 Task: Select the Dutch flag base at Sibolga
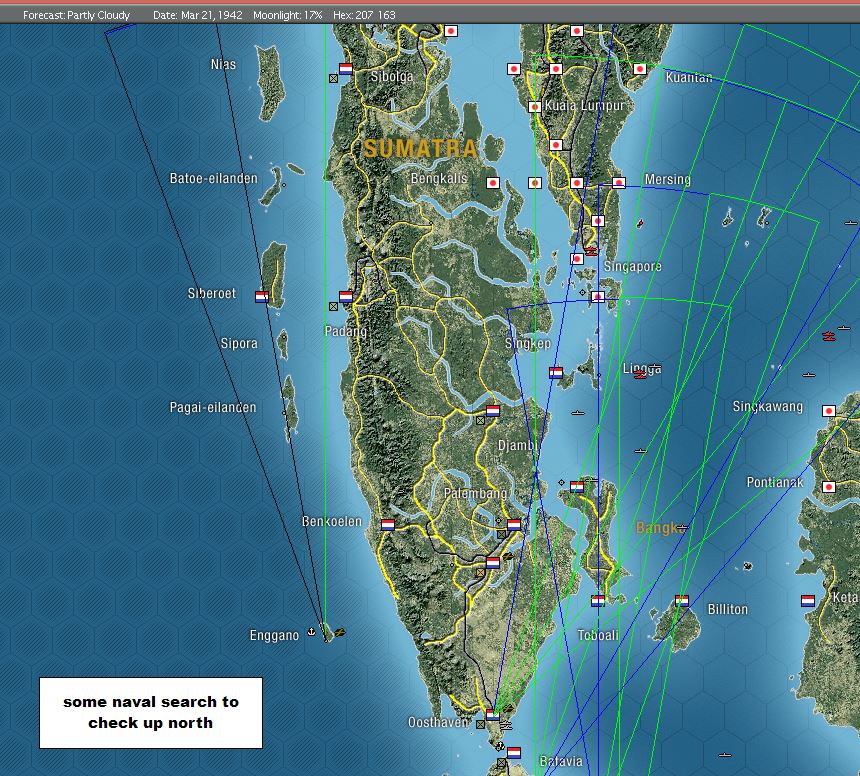click(x=346, y=69)
